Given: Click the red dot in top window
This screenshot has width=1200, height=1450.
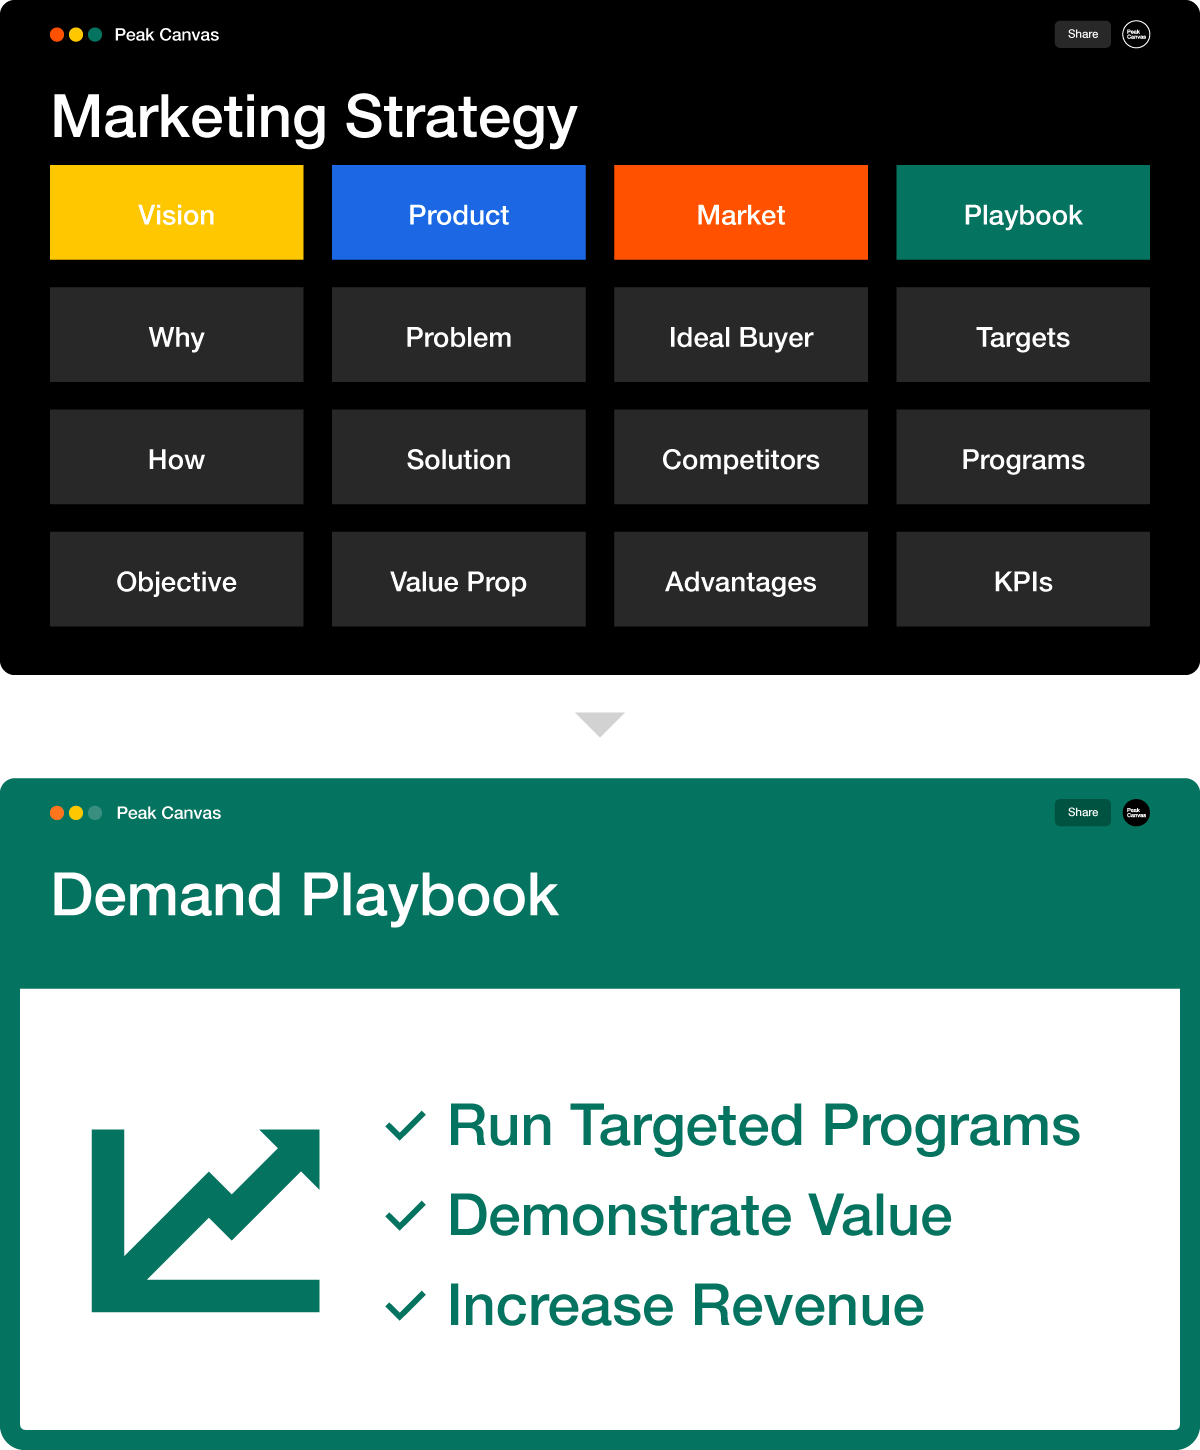Looking at the screenshot, I should pyautogui.click(x=57, y=35).
